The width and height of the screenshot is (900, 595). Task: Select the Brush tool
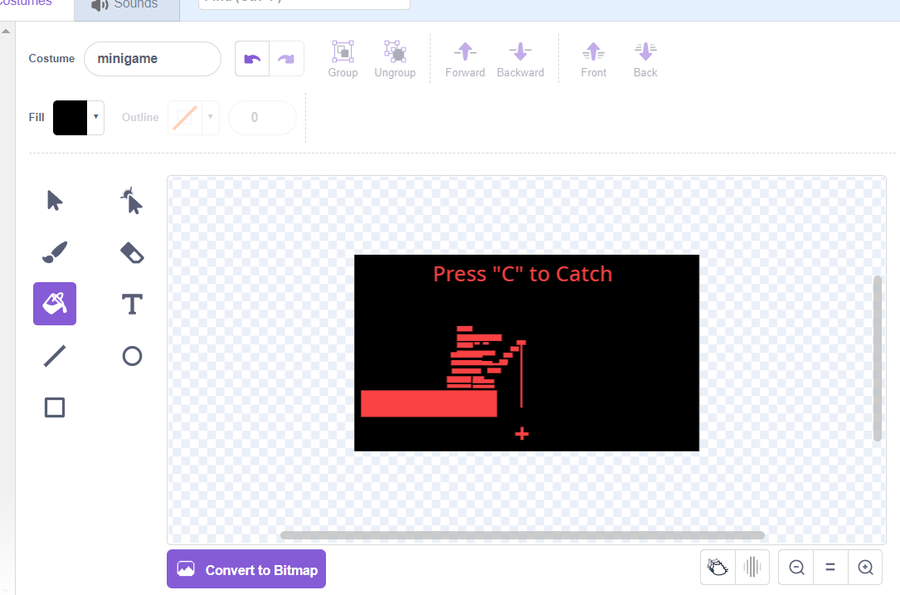tap(55, 252)
